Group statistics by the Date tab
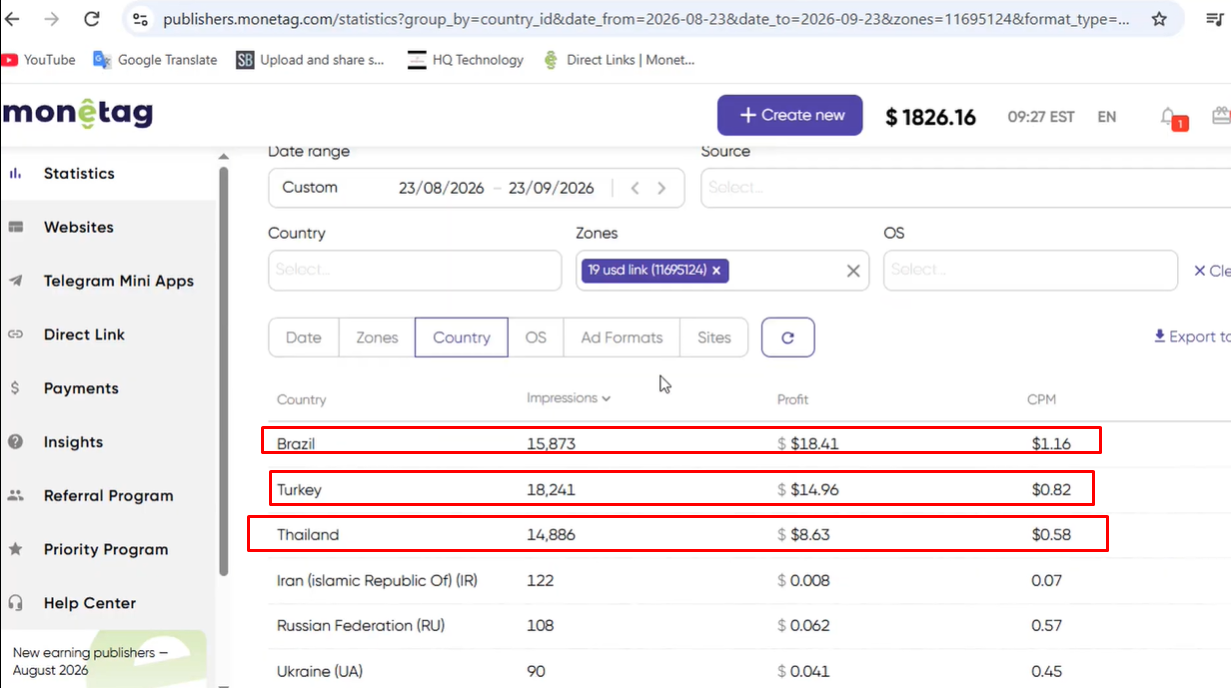This screenshot has width=1231, height=688. point(304,337)
